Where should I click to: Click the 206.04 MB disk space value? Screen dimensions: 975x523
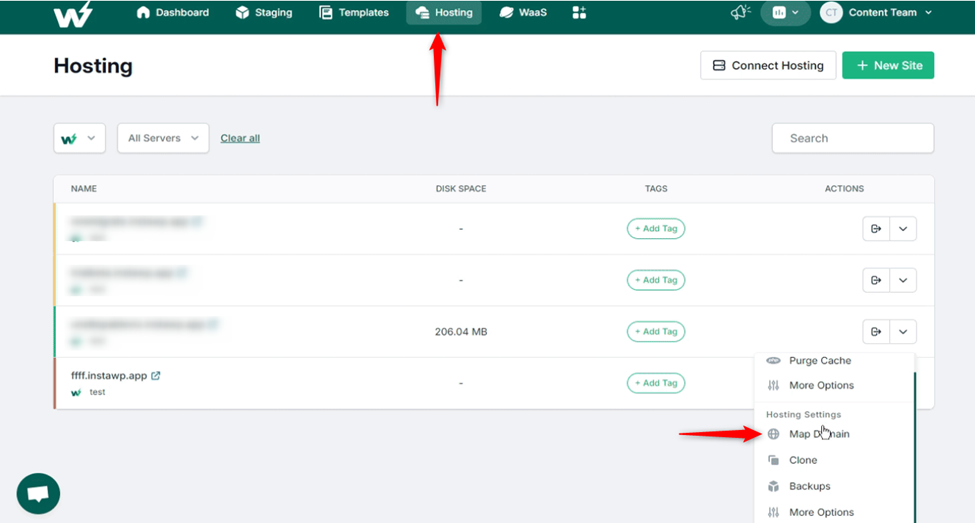(461, 331)
